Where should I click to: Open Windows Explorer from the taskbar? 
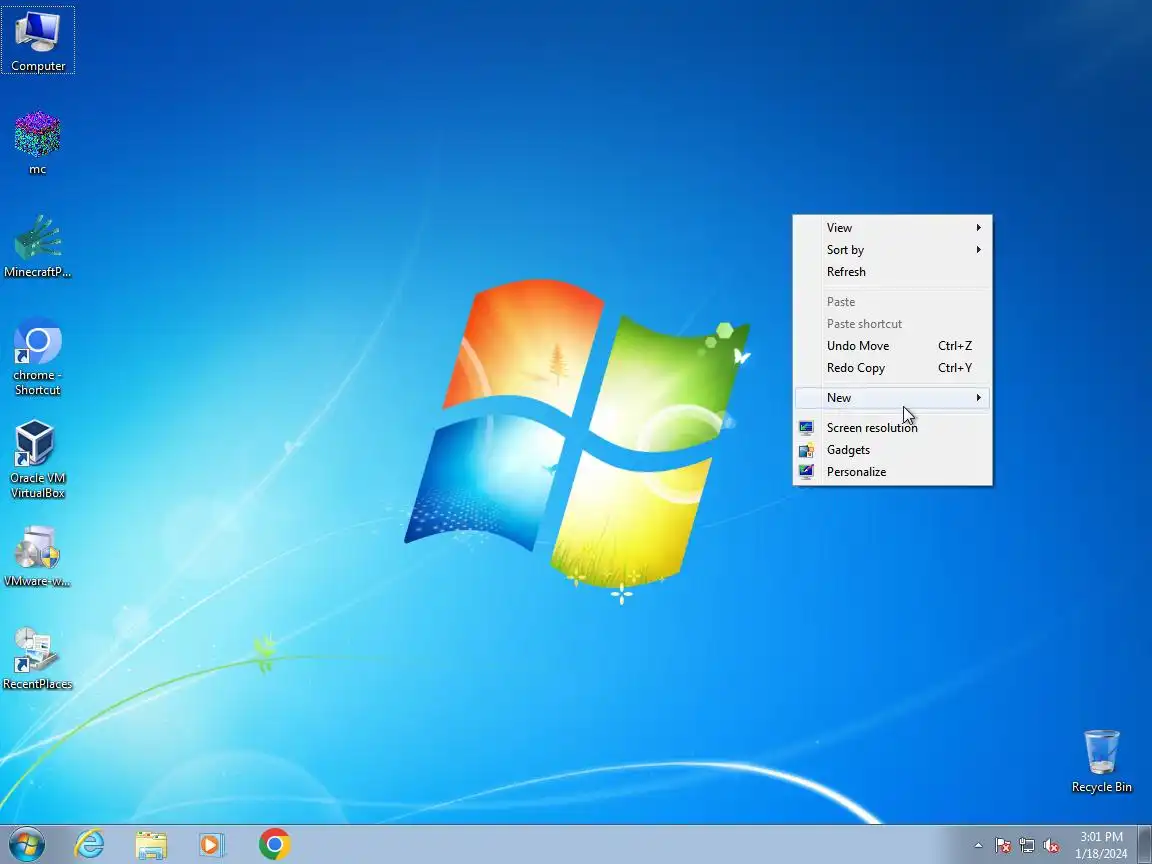pos(151,844)
